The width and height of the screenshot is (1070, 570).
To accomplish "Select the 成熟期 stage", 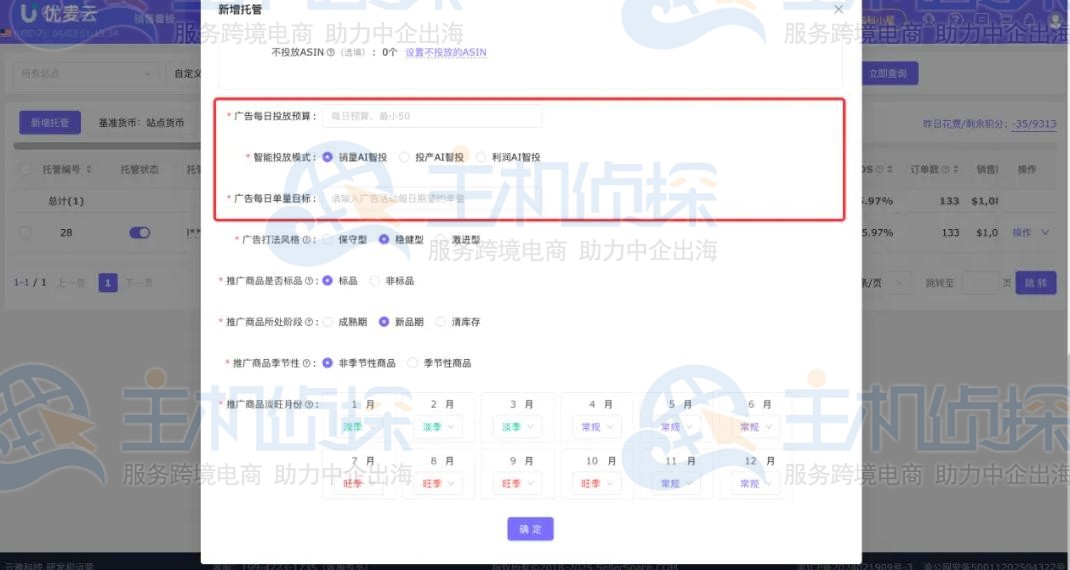I will [x=328, y=322].
